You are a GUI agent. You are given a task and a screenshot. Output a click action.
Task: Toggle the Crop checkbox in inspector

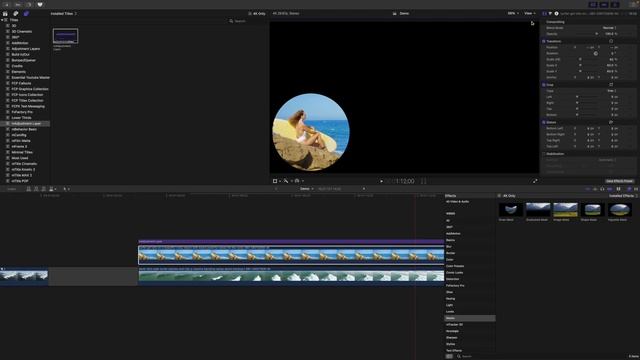544,84
